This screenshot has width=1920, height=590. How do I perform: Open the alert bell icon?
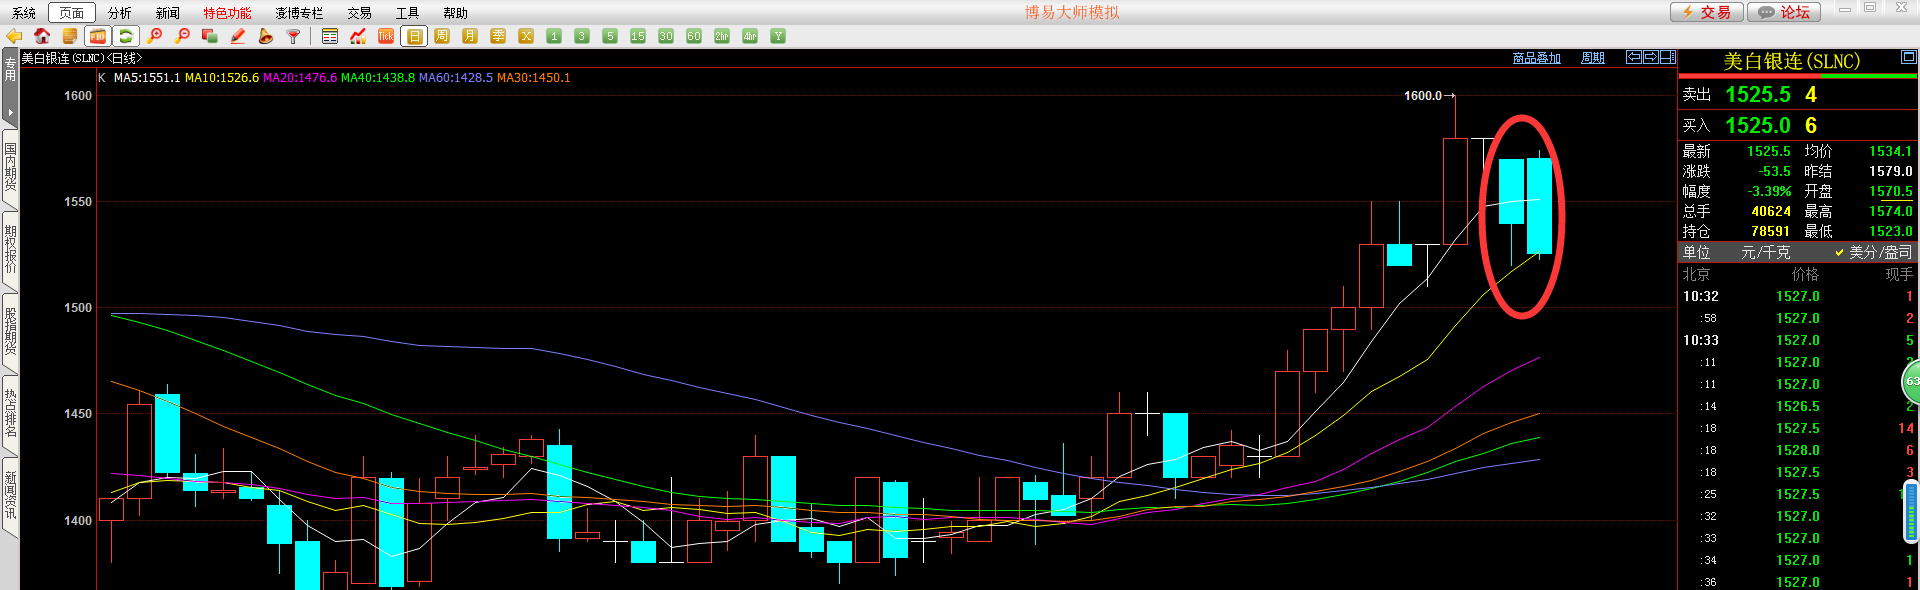tap(265, 36)
